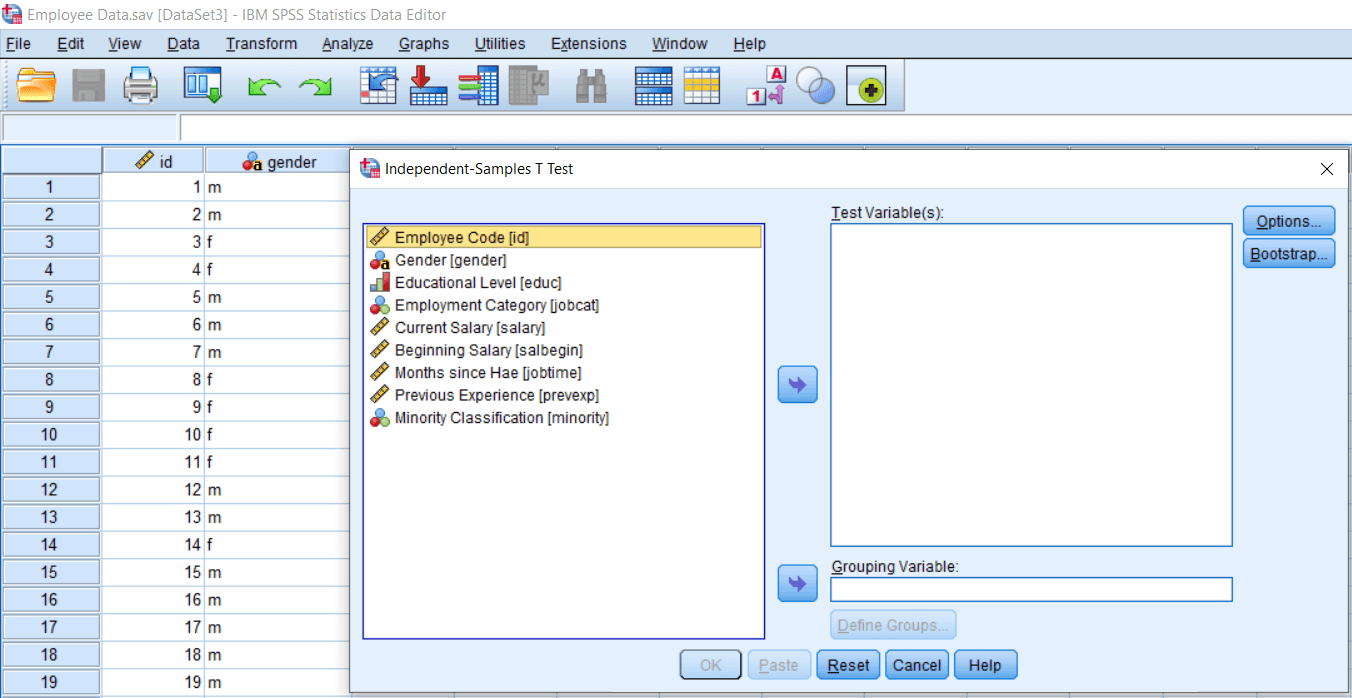Screen dimensions: 1352x698
Task: Click the Go to variable icon with red arrow
Action: tap(429, 86)
